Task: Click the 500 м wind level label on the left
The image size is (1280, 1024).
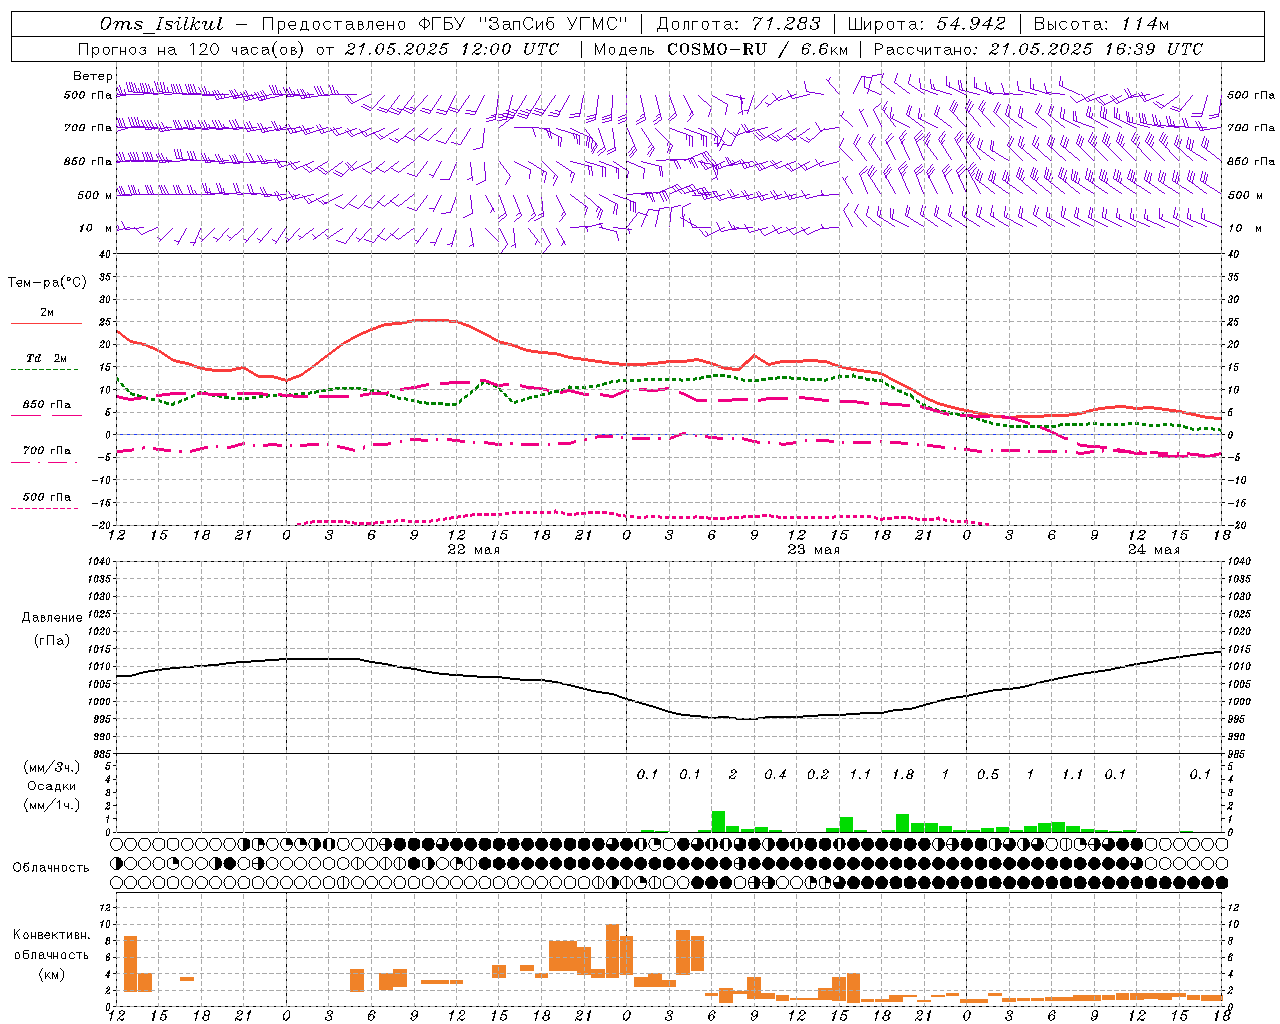Action: (x=95, y=195)
